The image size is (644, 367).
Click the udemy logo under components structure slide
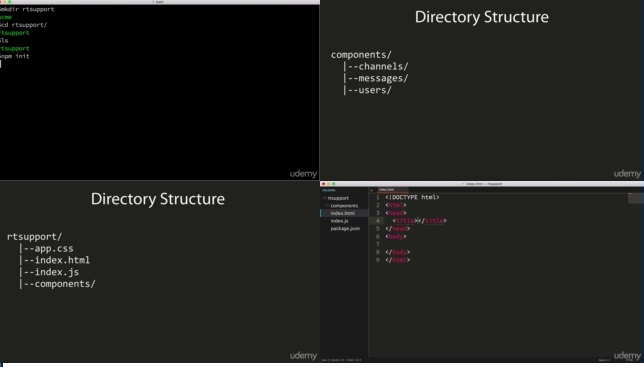tap(627, 174)
